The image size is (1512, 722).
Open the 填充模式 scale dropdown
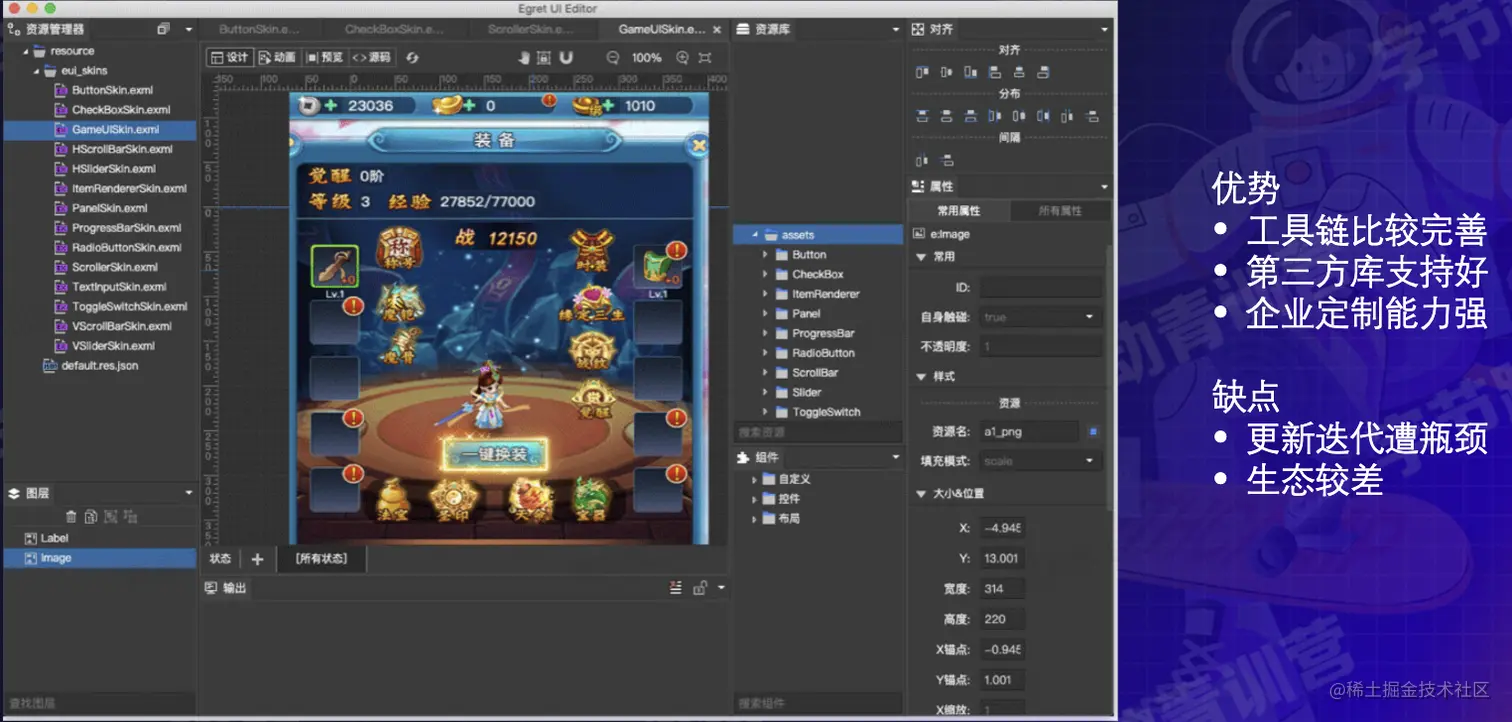pos(1040,461)
